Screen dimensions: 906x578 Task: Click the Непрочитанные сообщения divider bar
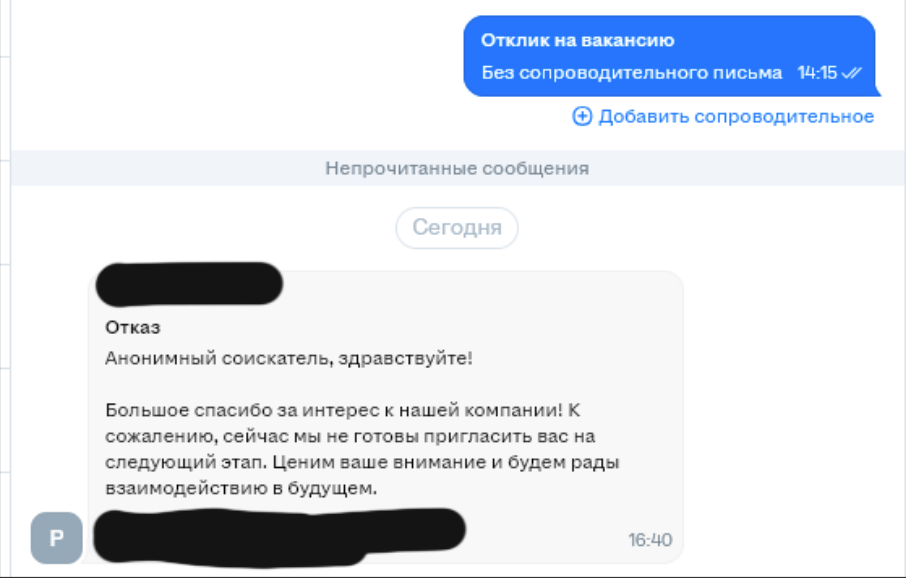point(457,169)
